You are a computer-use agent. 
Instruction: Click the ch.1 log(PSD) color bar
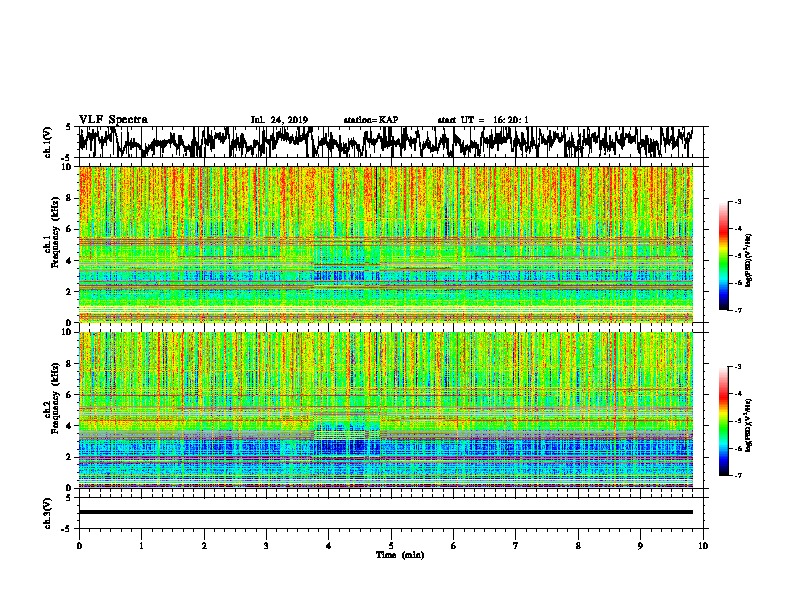723,256
